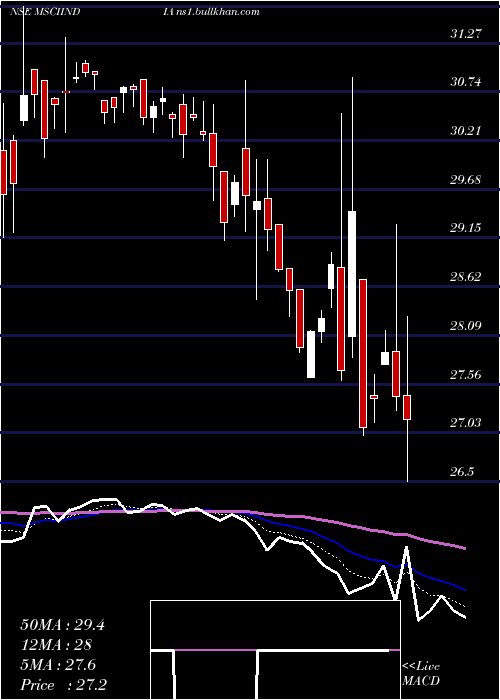This screenshot has height=700, width=500.
Task: Click the 5MA : 27.6 readout
Action: point(58,665)
